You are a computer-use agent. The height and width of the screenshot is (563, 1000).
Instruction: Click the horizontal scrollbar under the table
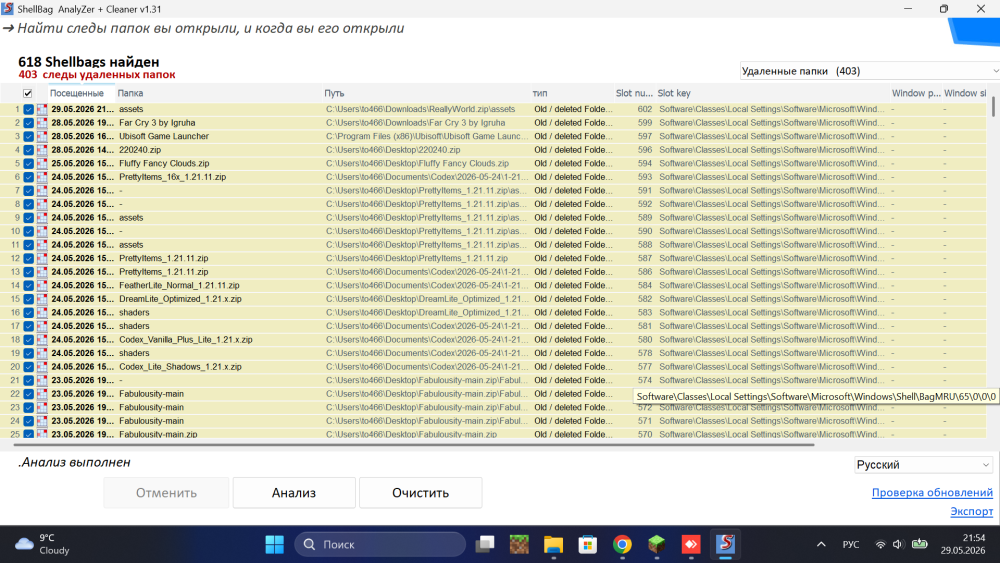[413, 444]
